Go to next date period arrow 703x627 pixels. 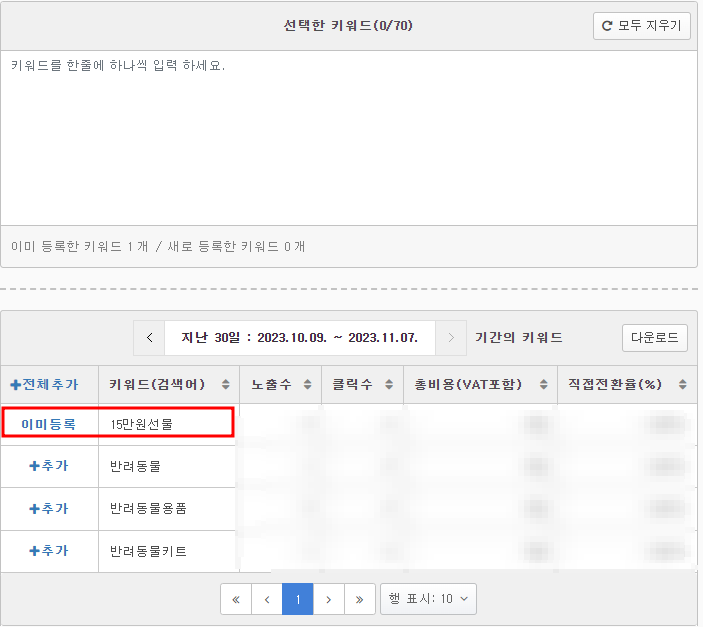451,338
